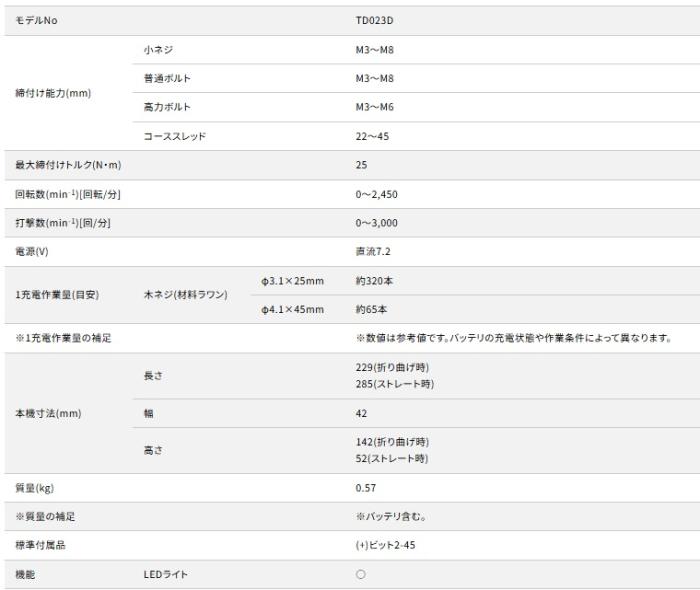Click the 229(折り曲げ時) value

[392, 367]
